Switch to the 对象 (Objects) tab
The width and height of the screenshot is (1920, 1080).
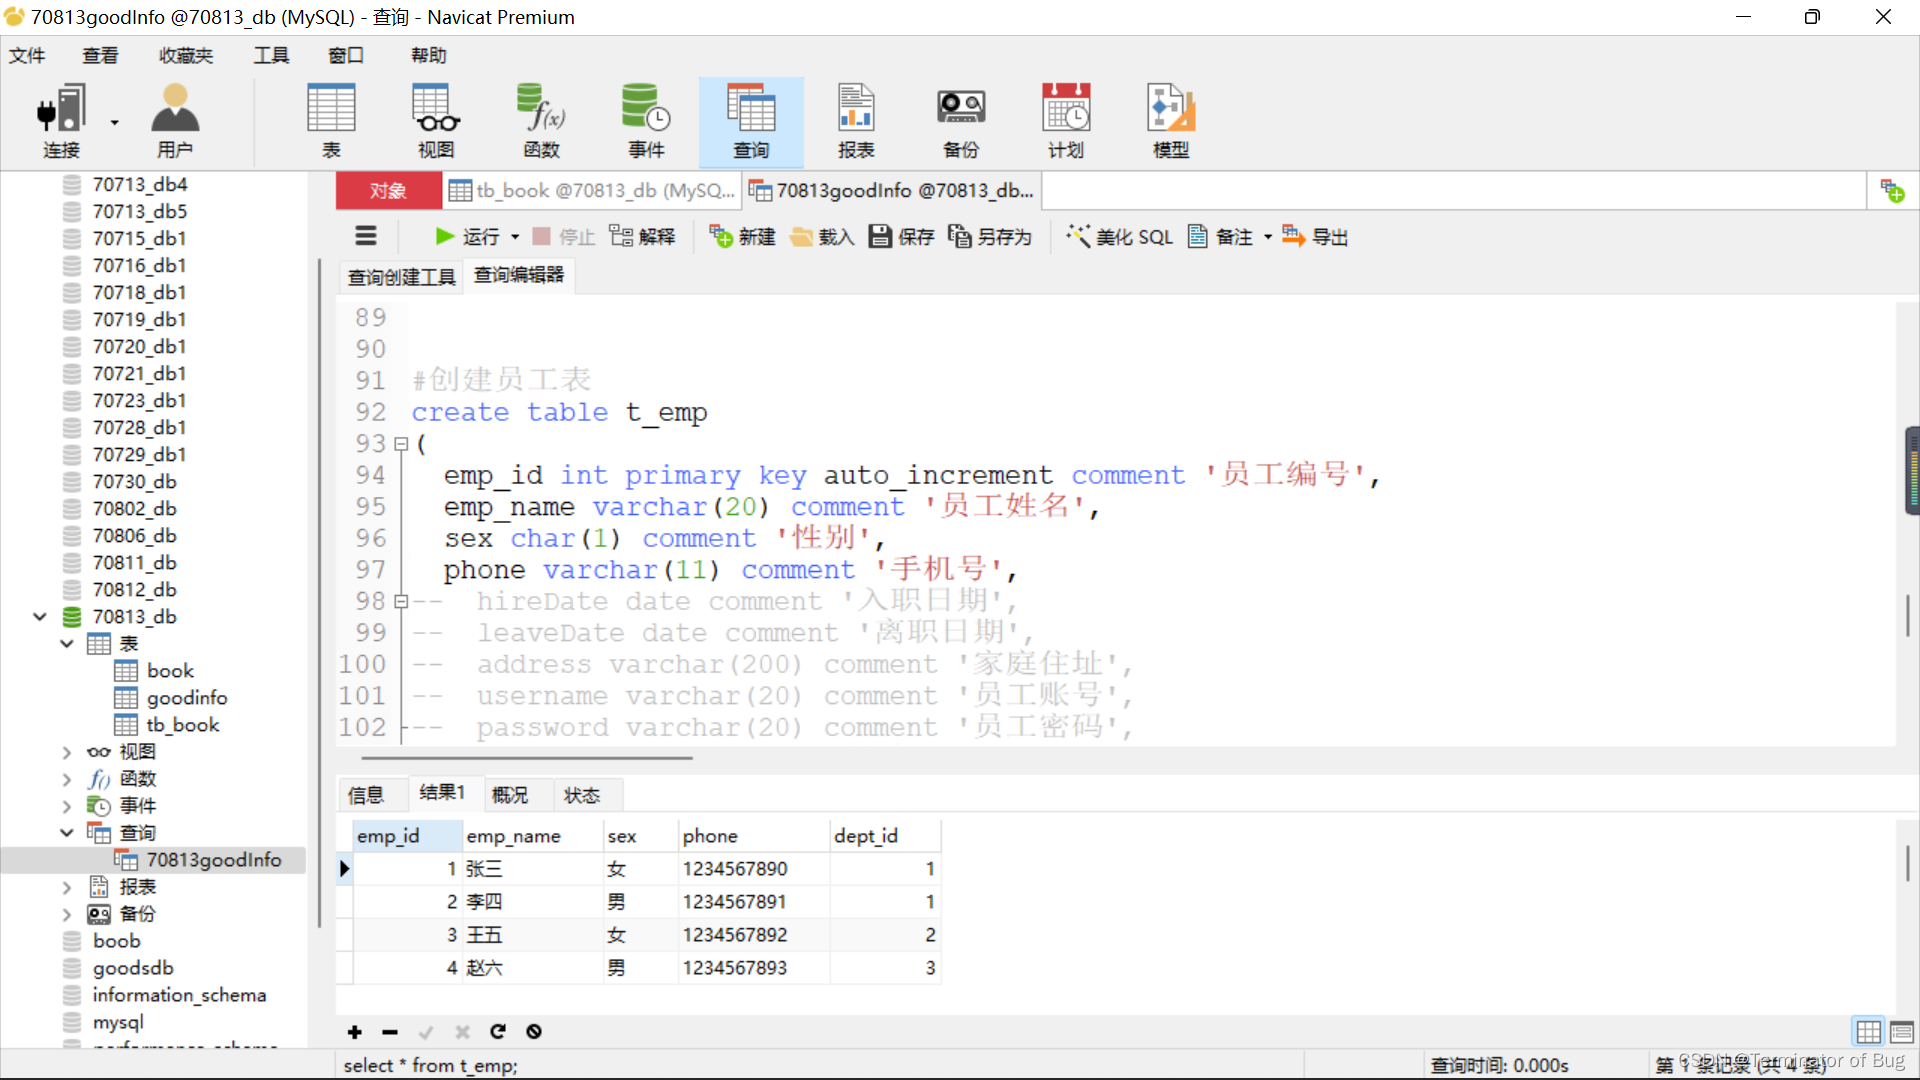(388, 190)
